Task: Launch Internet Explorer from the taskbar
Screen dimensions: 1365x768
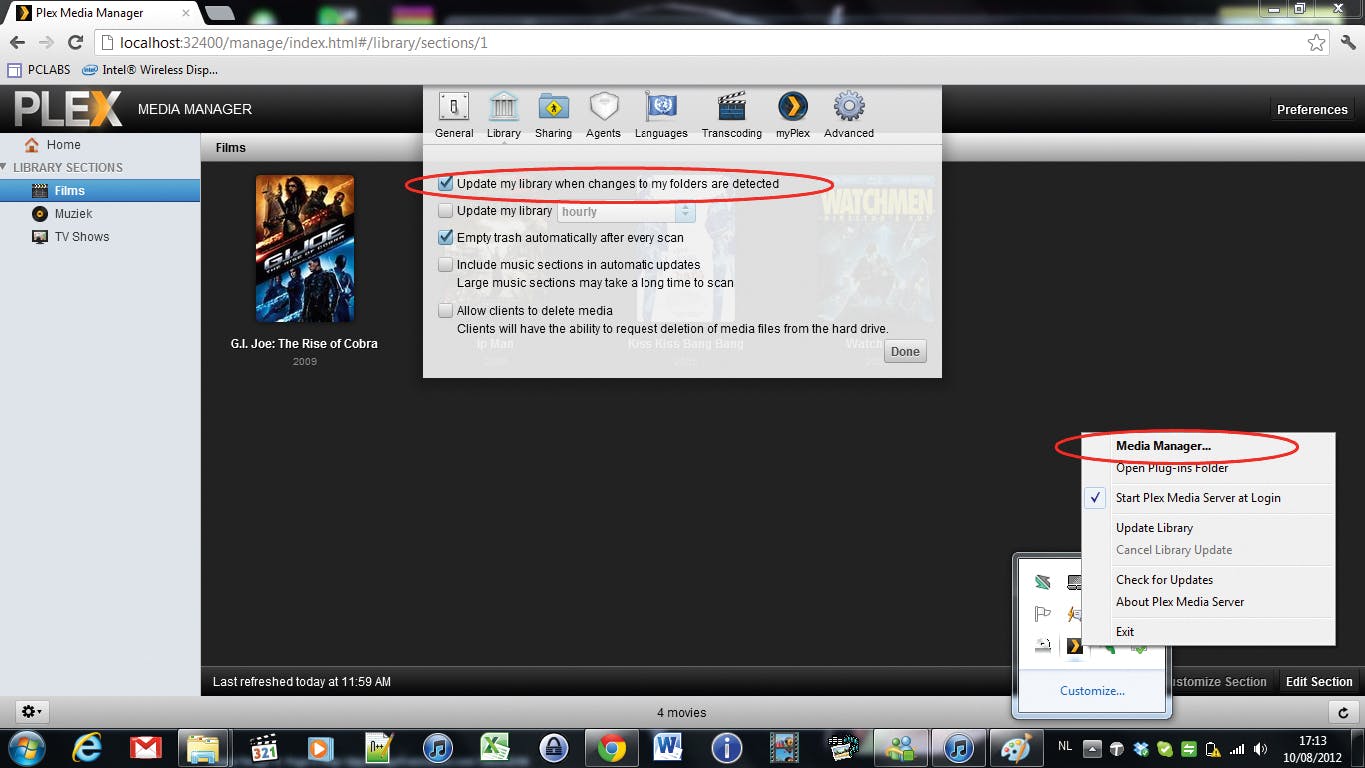Action: pos(88,748)
